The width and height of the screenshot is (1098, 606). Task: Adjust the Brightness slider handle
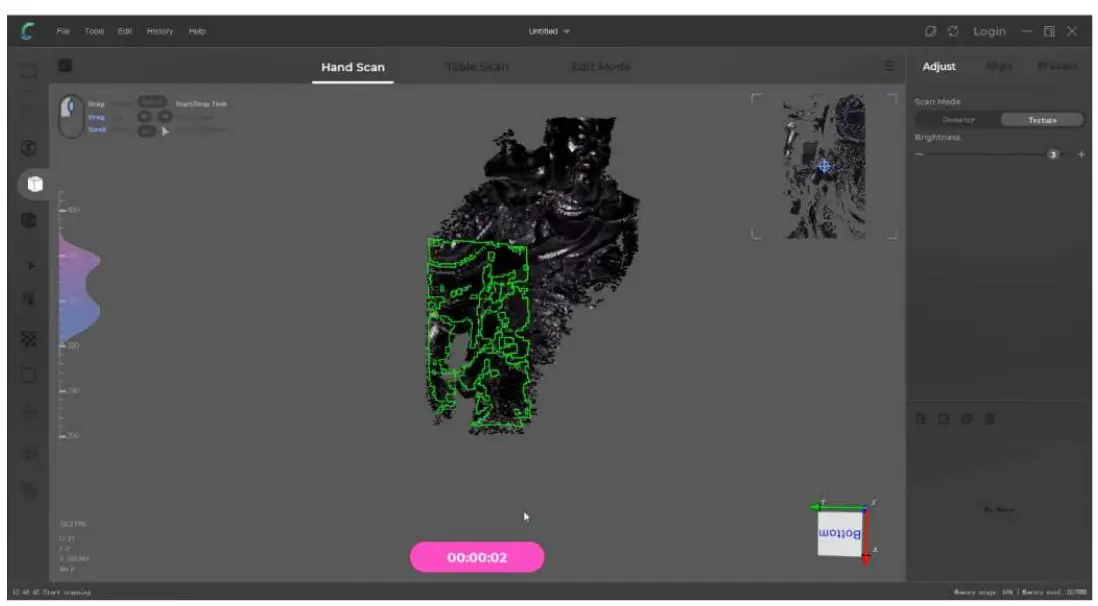click(x=1052, y=154)
